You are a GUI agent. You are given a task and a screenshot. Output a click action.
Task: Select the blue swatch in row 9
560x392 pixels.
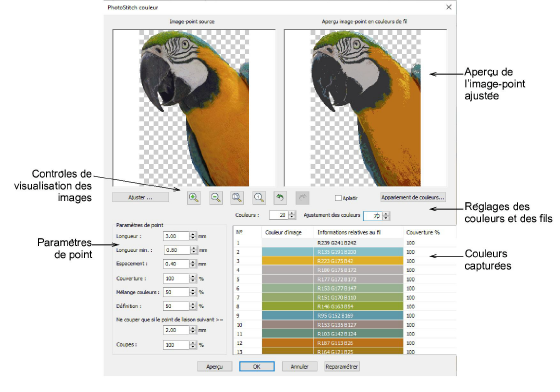[288, 316]
